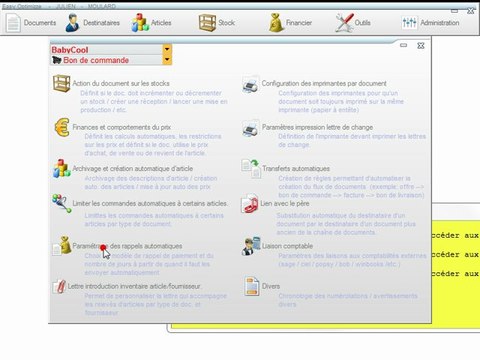Open the Destinataires menu
The width and height of the screenshot is (480, 360).
click(101, 23)
